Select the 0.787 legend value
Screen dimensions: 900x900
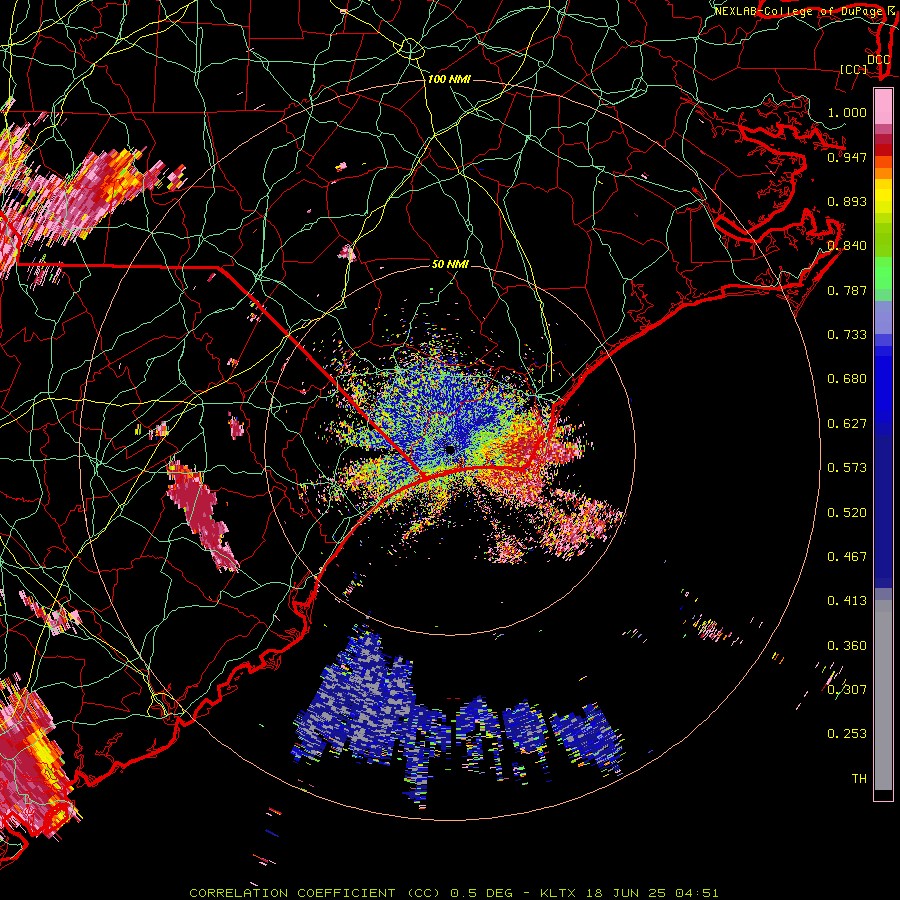[847, 290]
